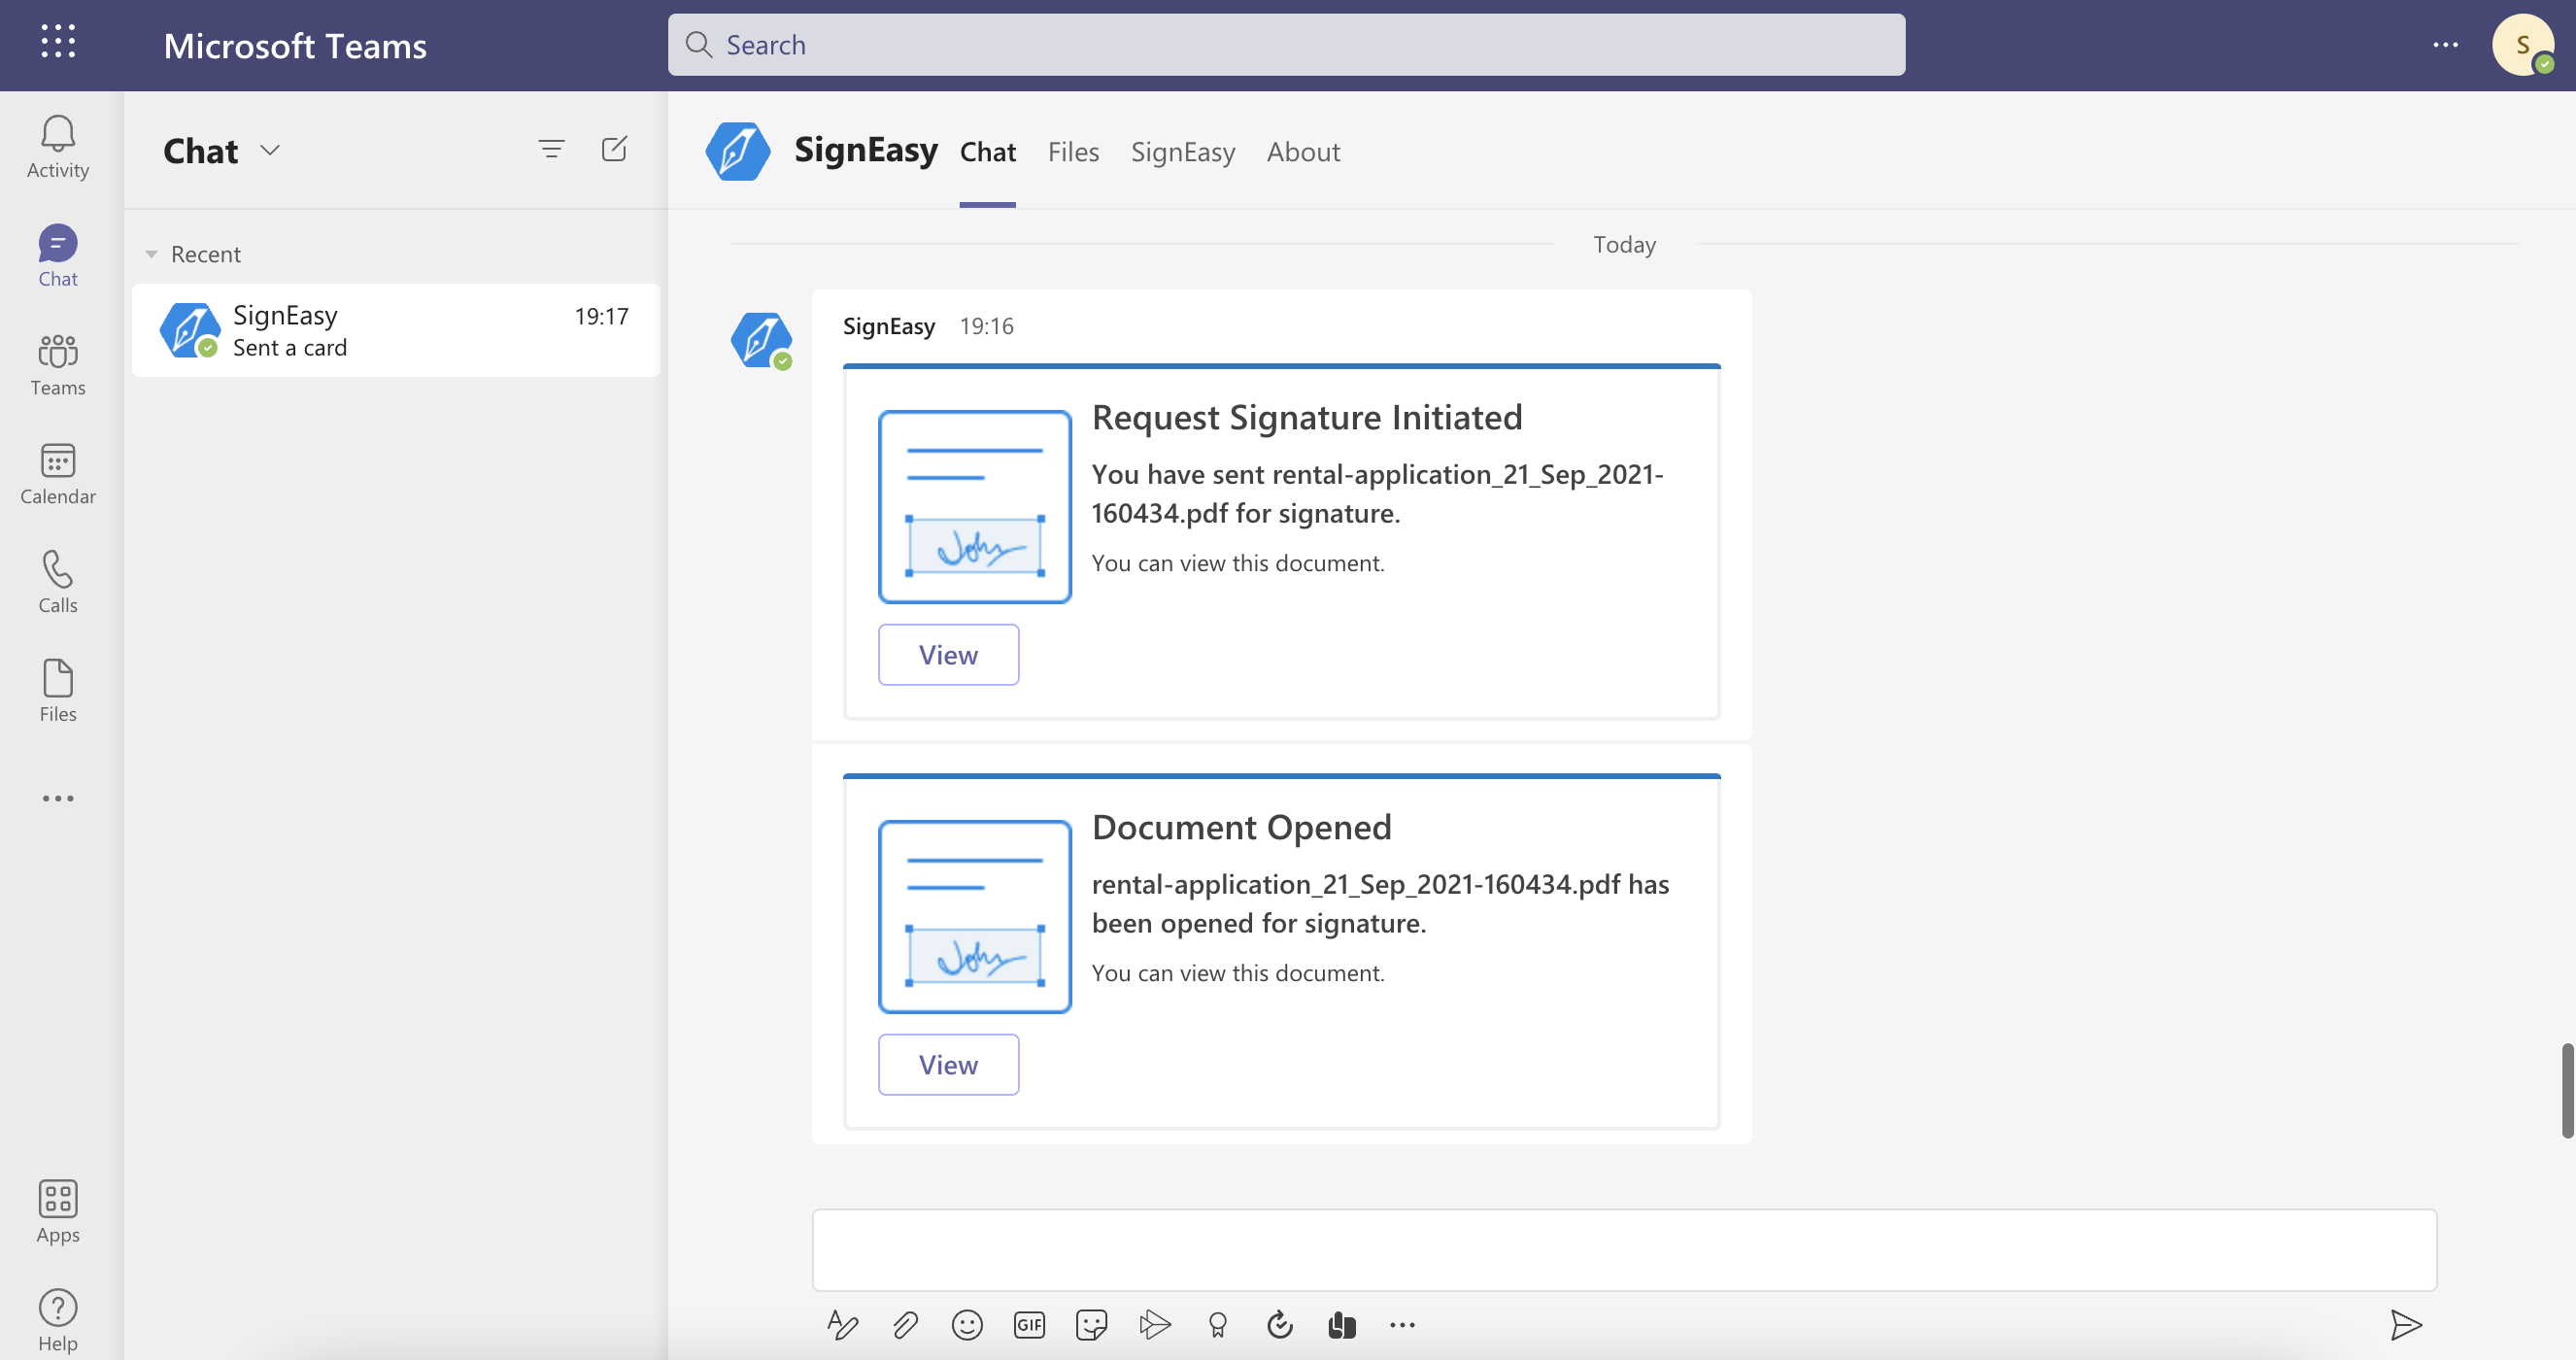Click 'has been opened for signature' message text
This screenshot has height=1360, width=2576.
[1380, 903]
